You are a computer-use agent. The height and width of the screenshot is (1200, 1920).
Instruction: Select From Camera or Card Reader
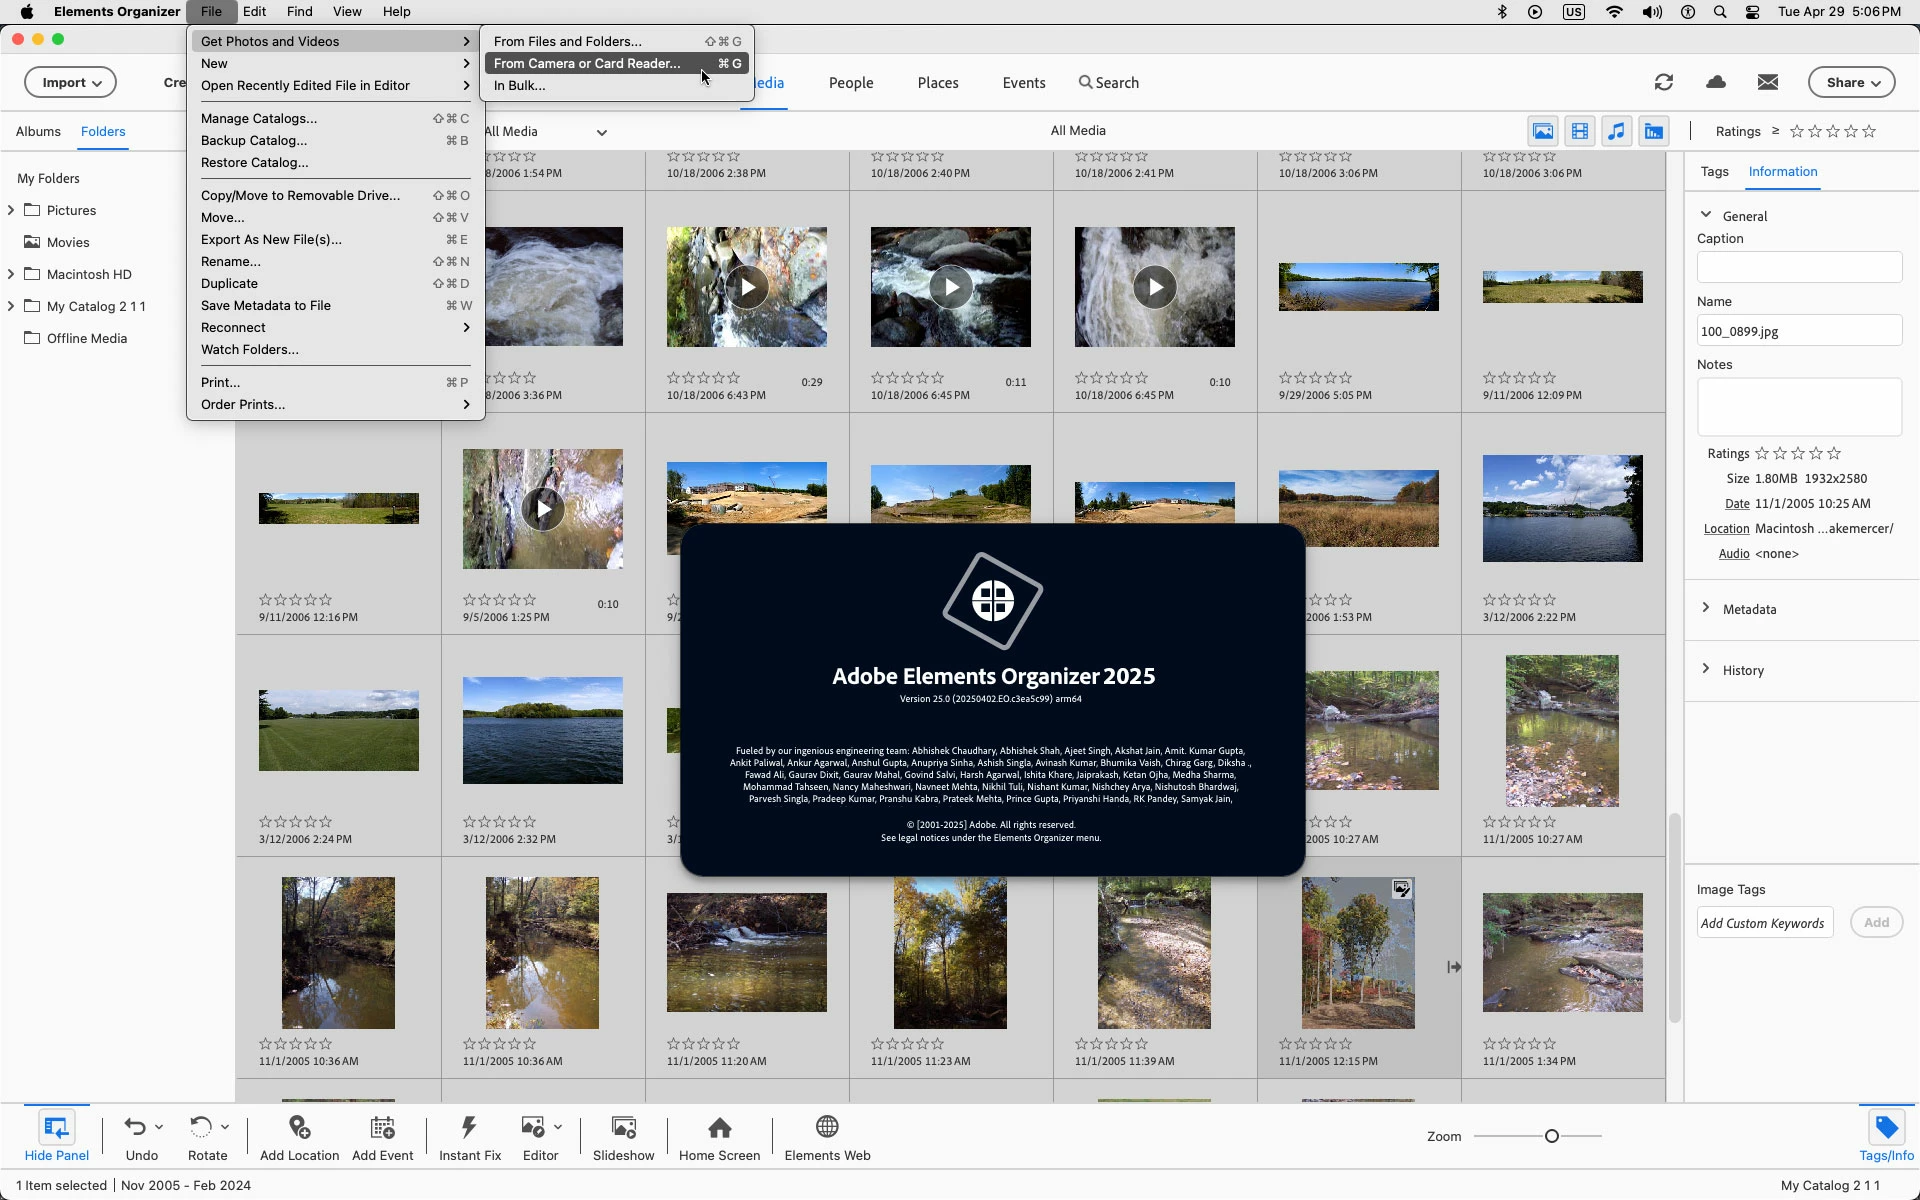(x=587, y=63)
